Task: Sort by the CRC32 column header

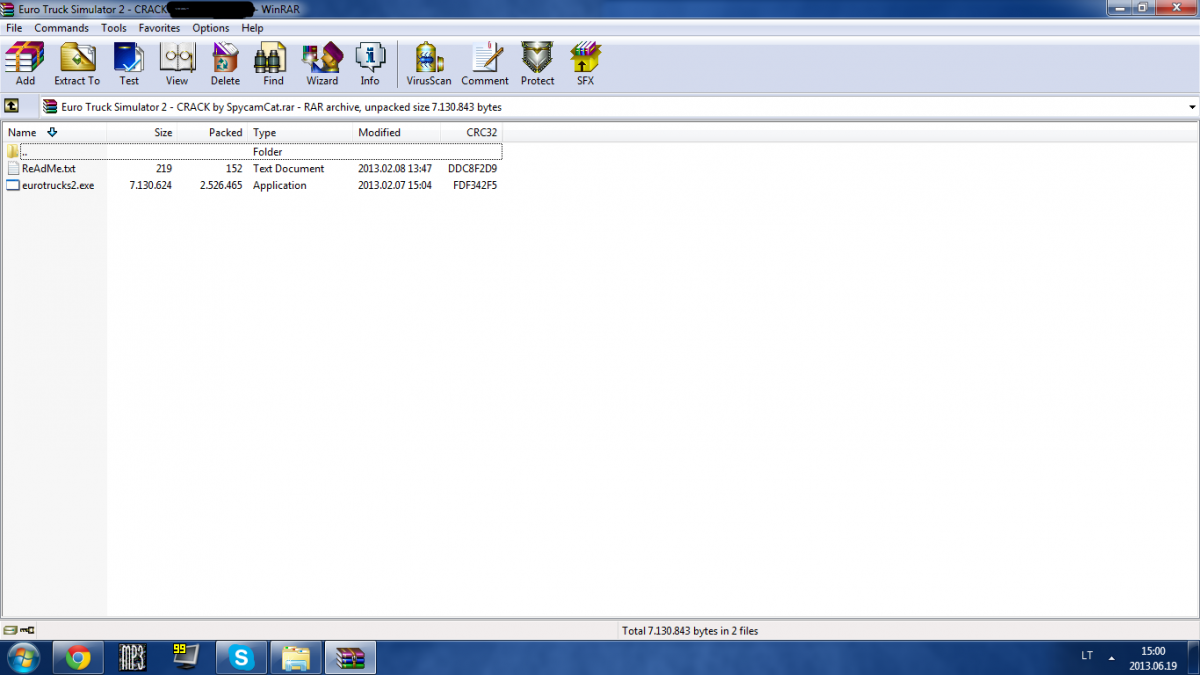Action: [x=471, y=132]
